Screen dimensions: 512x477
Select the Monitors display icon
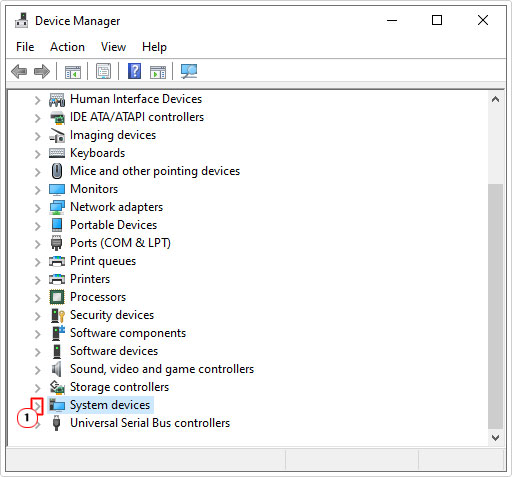click(57, 189)
